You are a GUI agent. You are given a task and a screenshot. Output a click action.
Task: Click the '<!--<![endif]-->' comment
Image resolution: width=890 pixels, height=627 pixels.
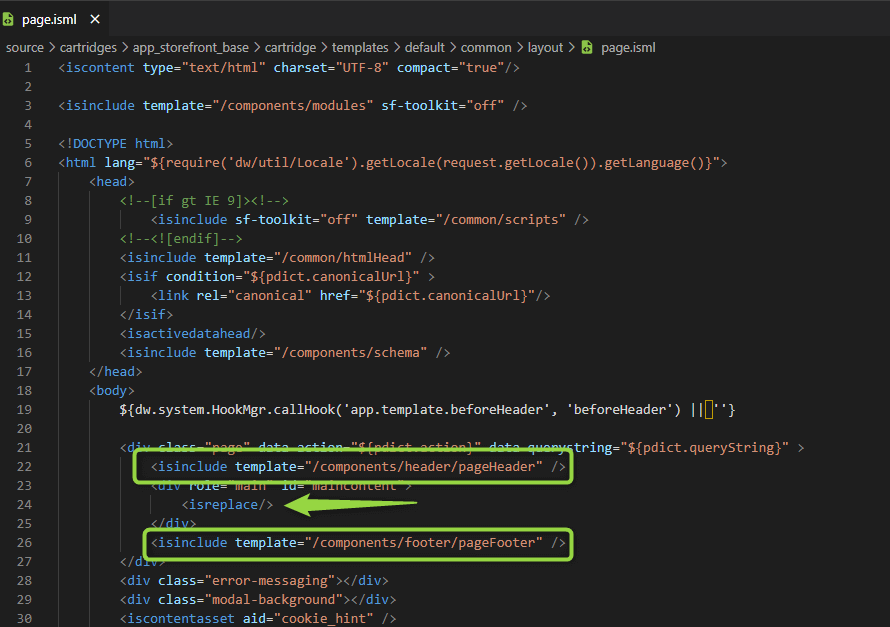point(181,239)
